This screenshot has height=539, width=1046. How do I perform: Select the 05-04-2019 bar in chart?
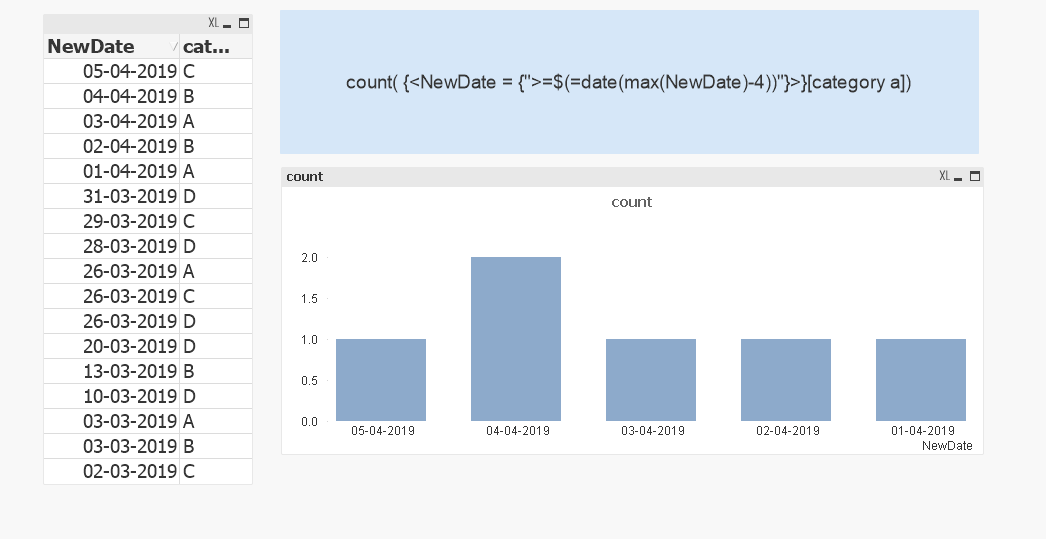click(381, 380)
